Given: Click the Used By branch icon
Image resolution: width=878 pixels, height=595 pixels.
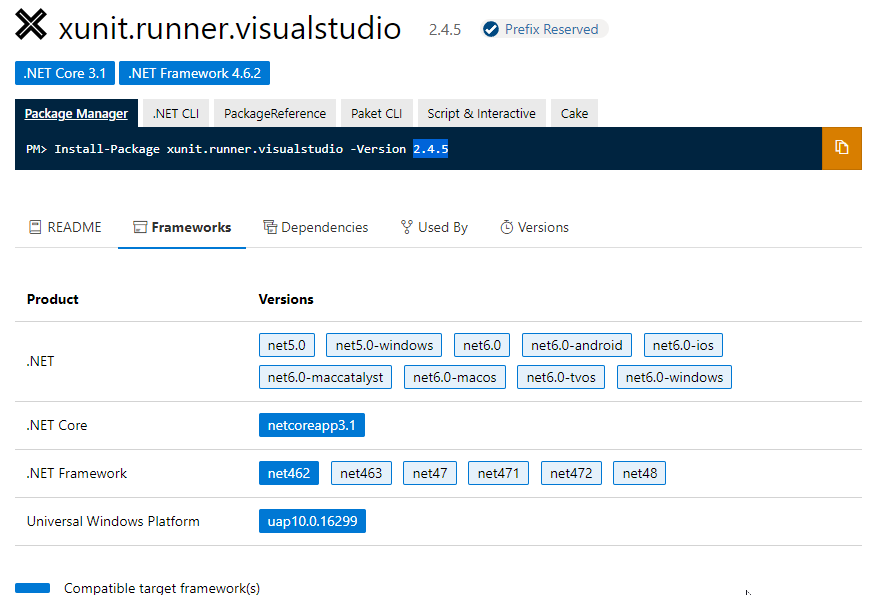Looking at the screenshot, I should [404, 227].
